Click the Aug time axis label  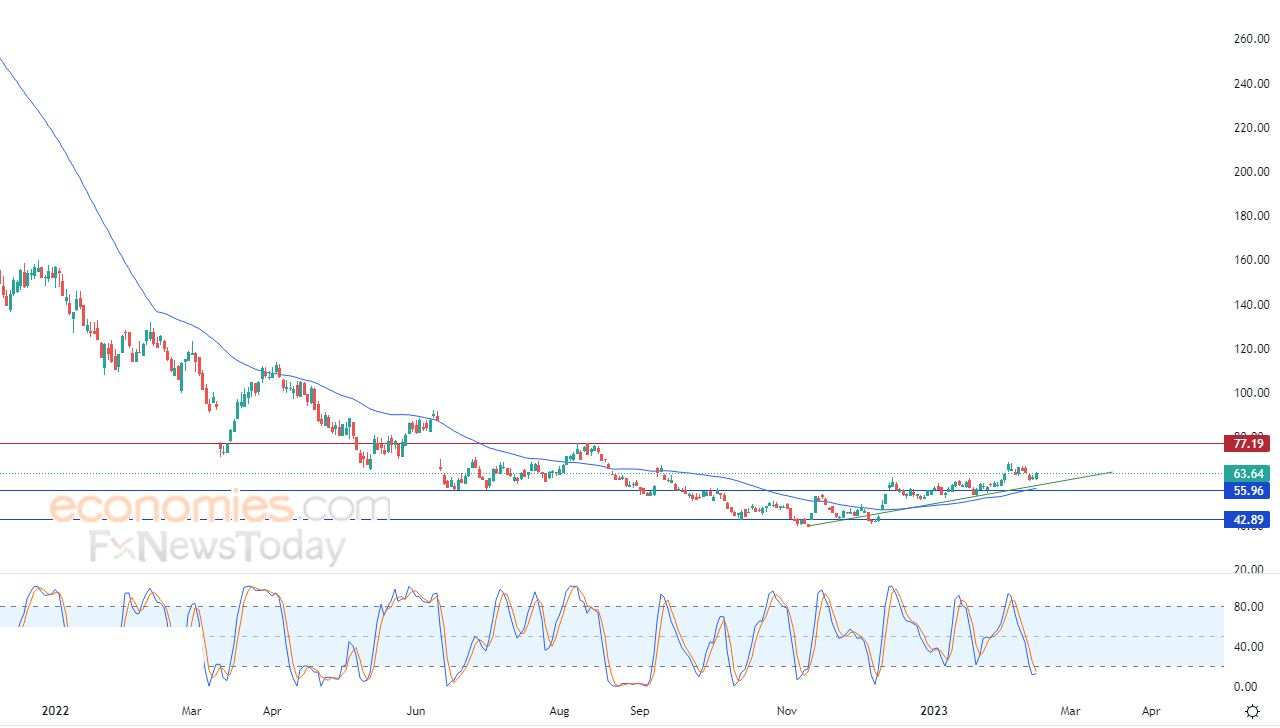click(x=559, y=711)
